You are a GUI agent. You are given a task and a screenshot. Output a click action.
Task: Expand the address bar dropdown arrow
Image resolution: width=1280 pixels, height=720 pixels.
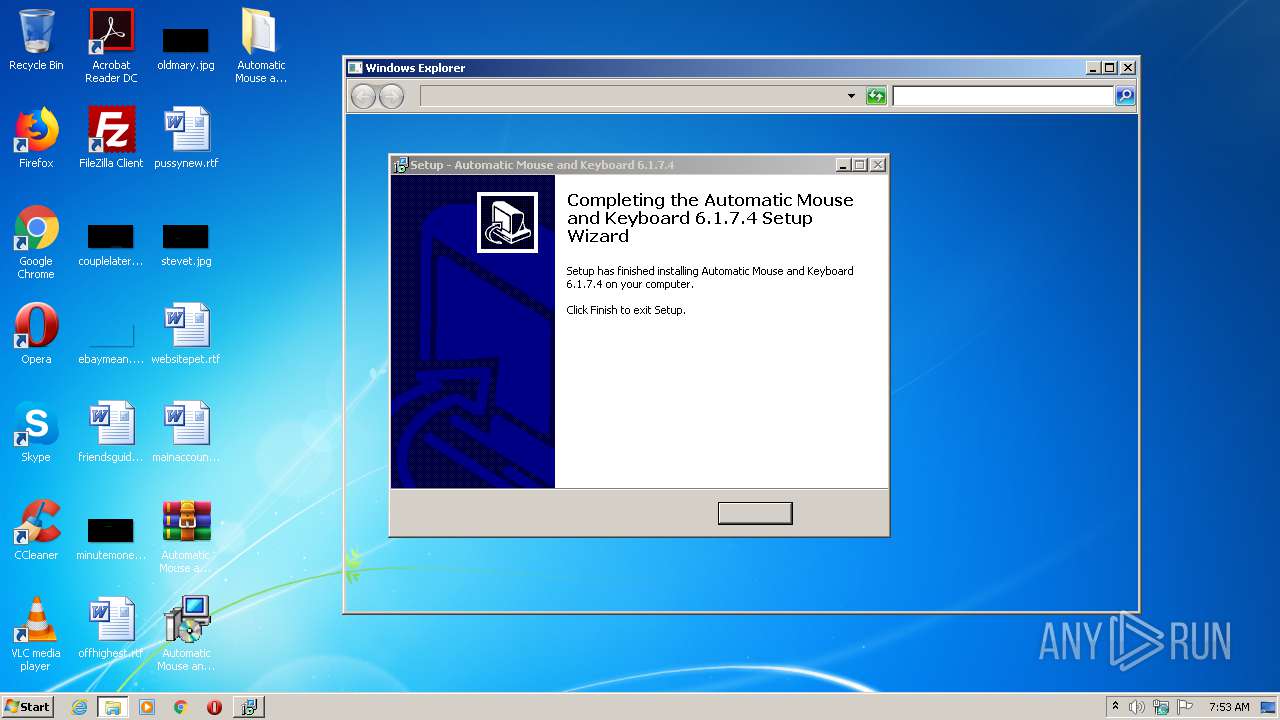click(x=851, y=96)
